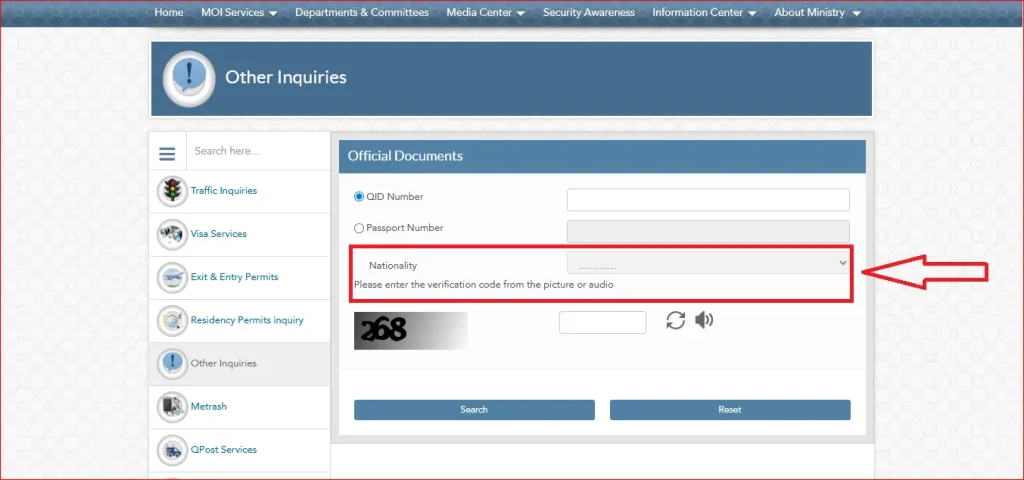Click the Residency Permits inquiry magnifier icon
This screenshot has height=480, width=1024.
[172, 321]
